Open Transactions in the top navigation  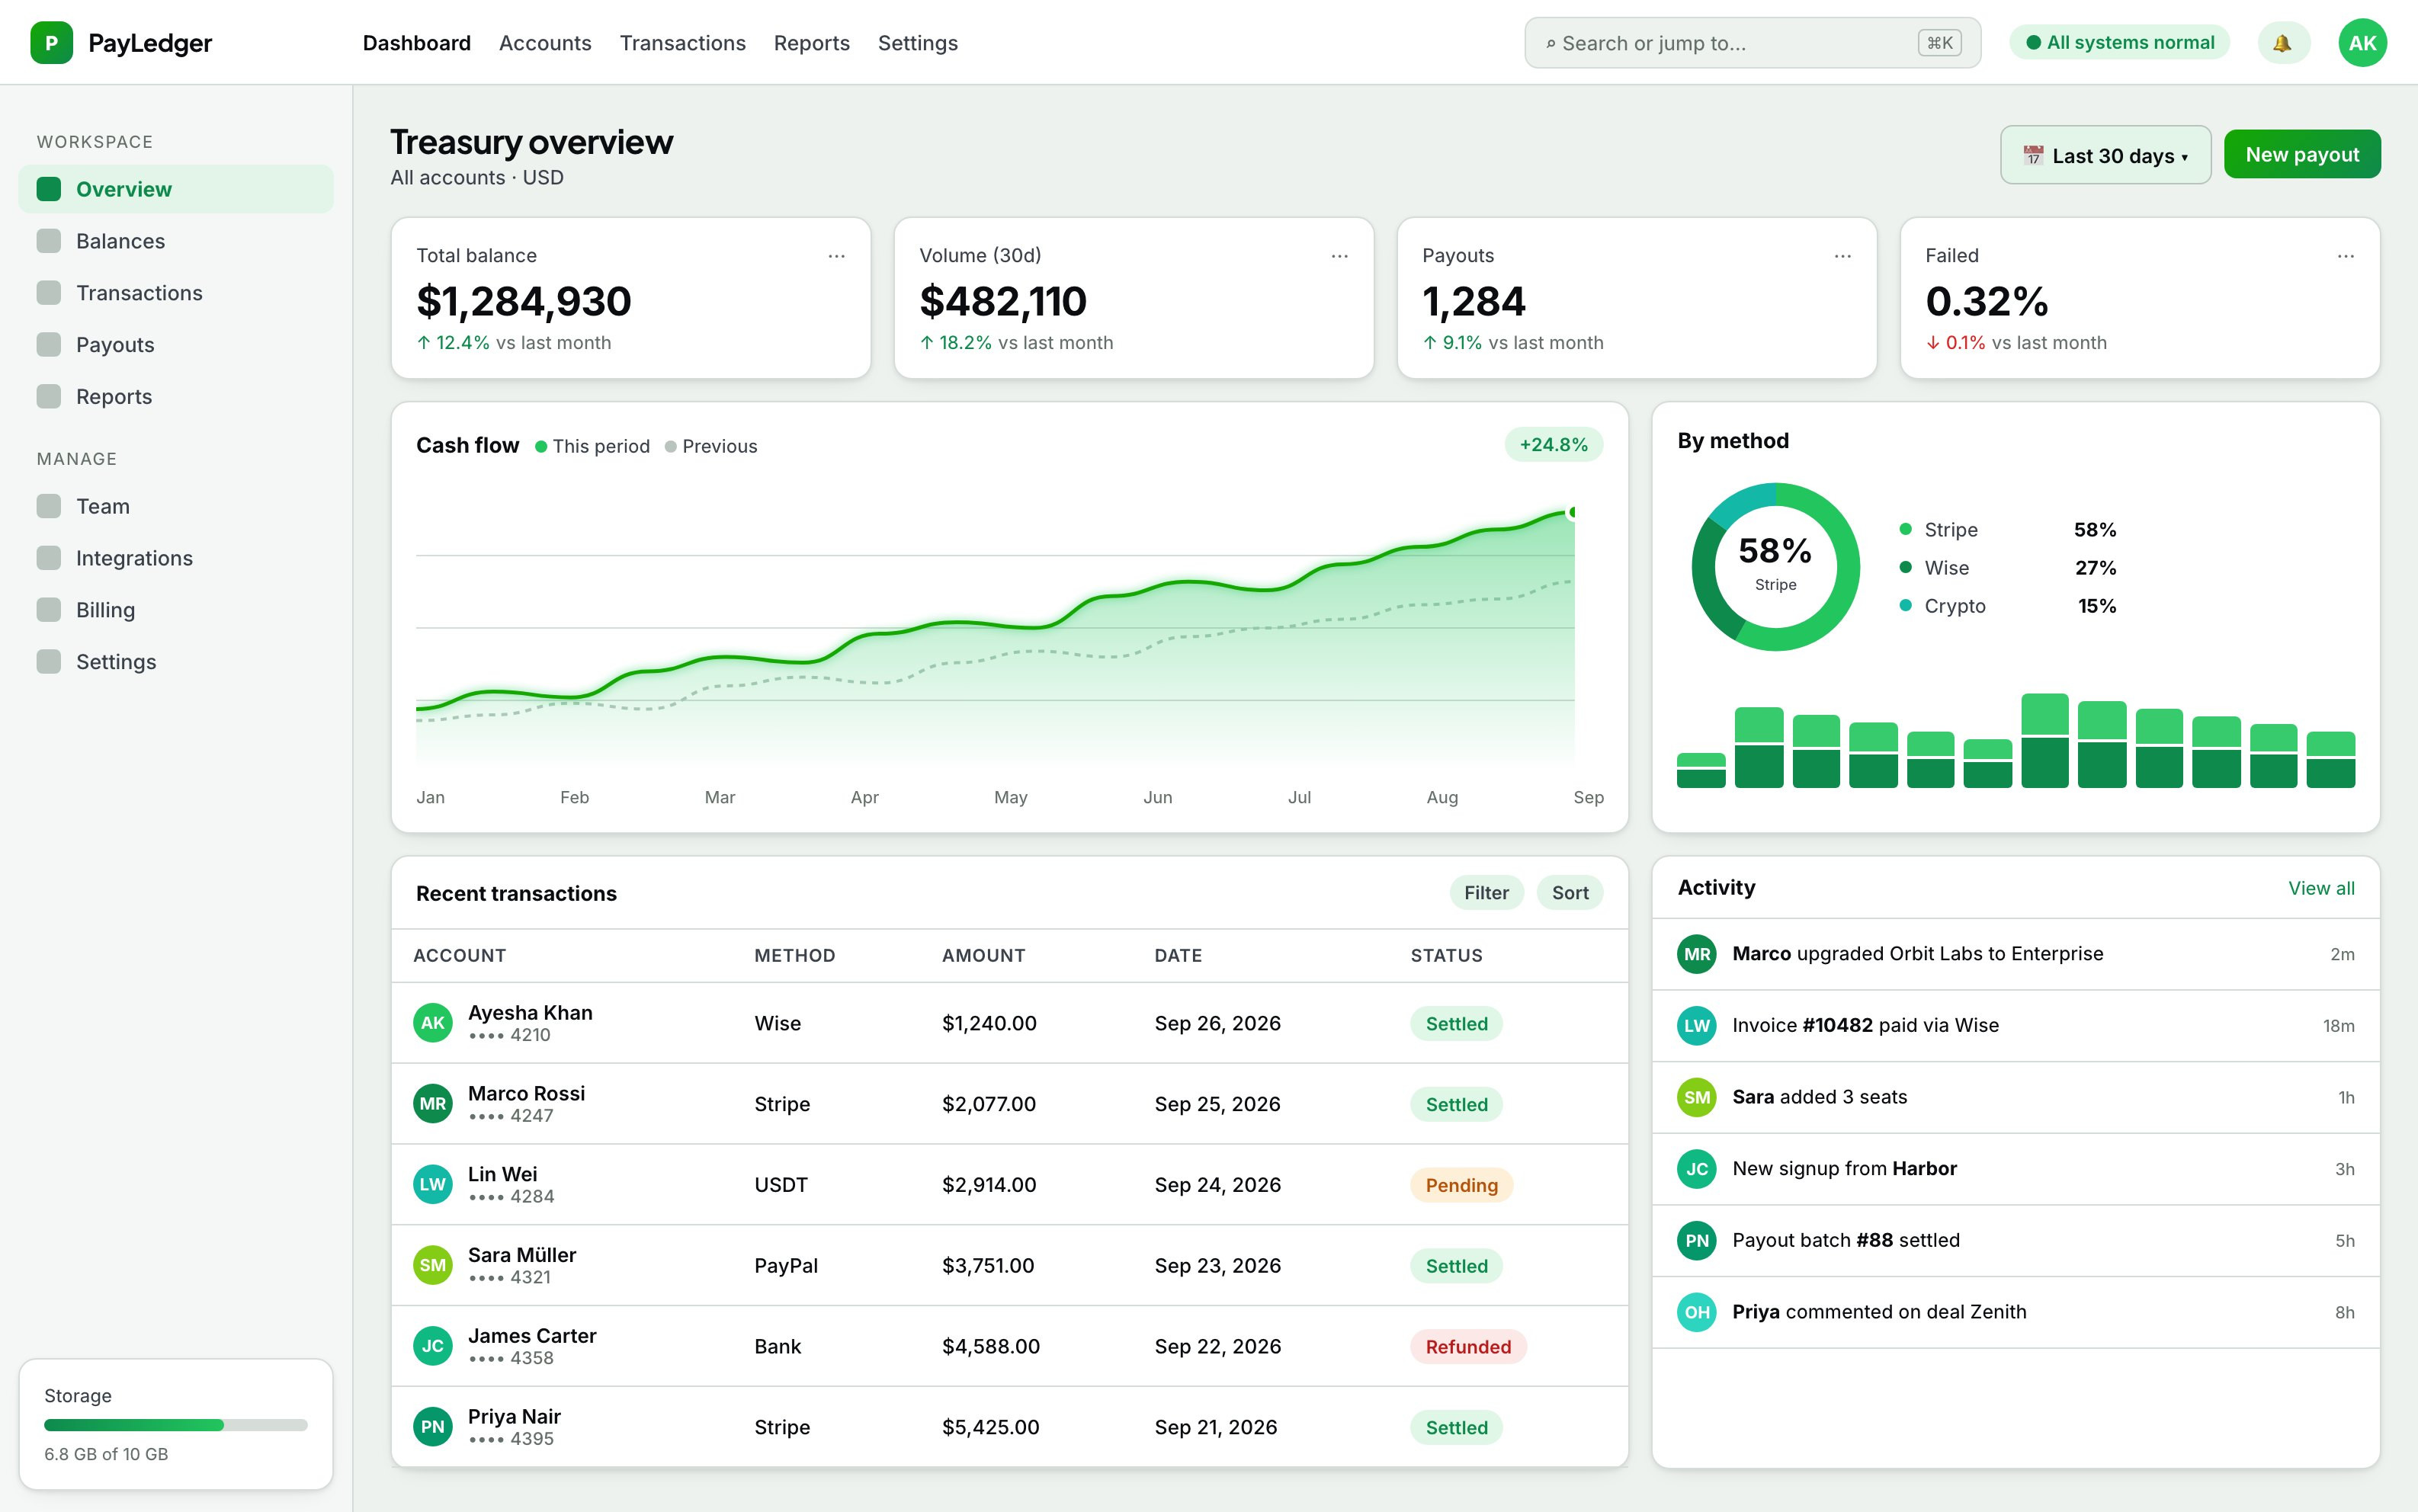(x=682, y=43)
